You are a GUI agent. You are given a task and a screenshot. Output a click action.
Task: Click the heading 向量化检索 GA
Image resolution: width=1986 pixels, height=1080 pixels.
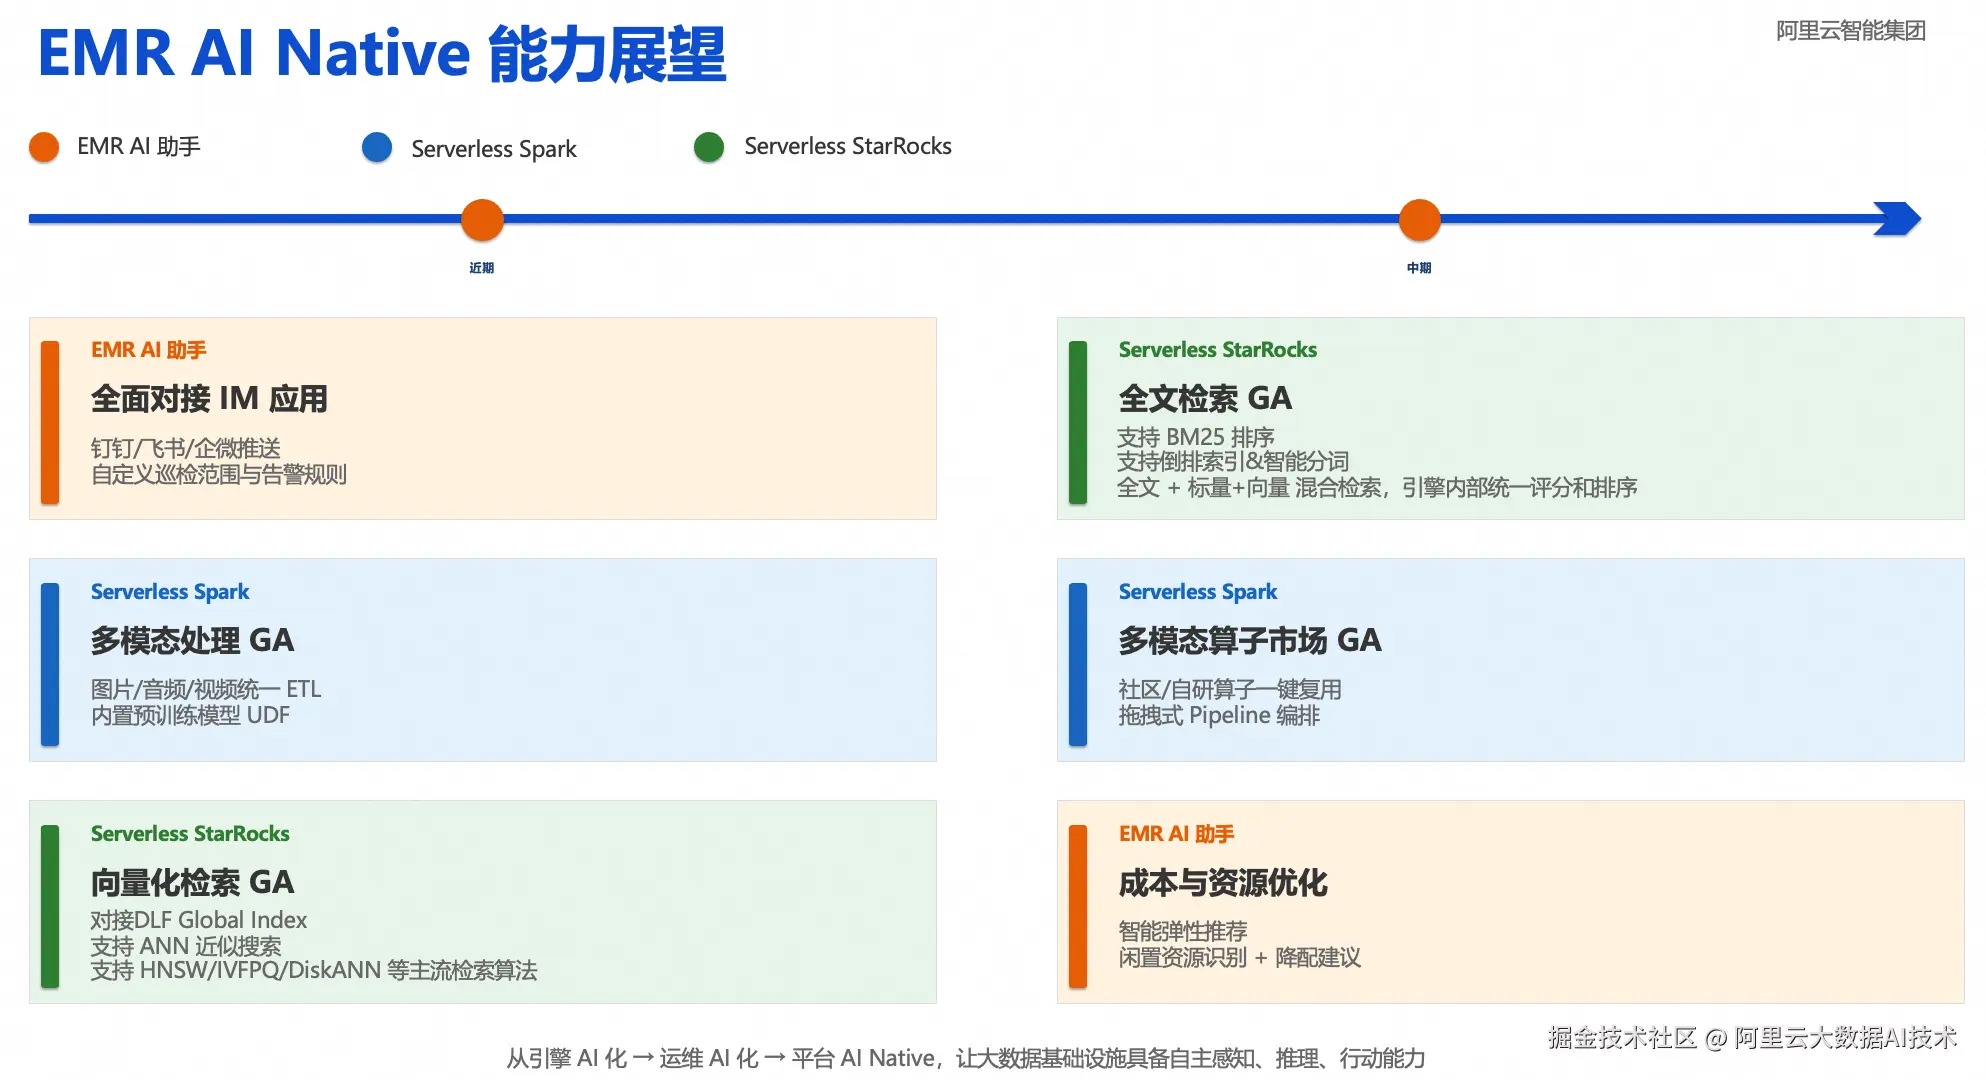[x=192, y=882]
